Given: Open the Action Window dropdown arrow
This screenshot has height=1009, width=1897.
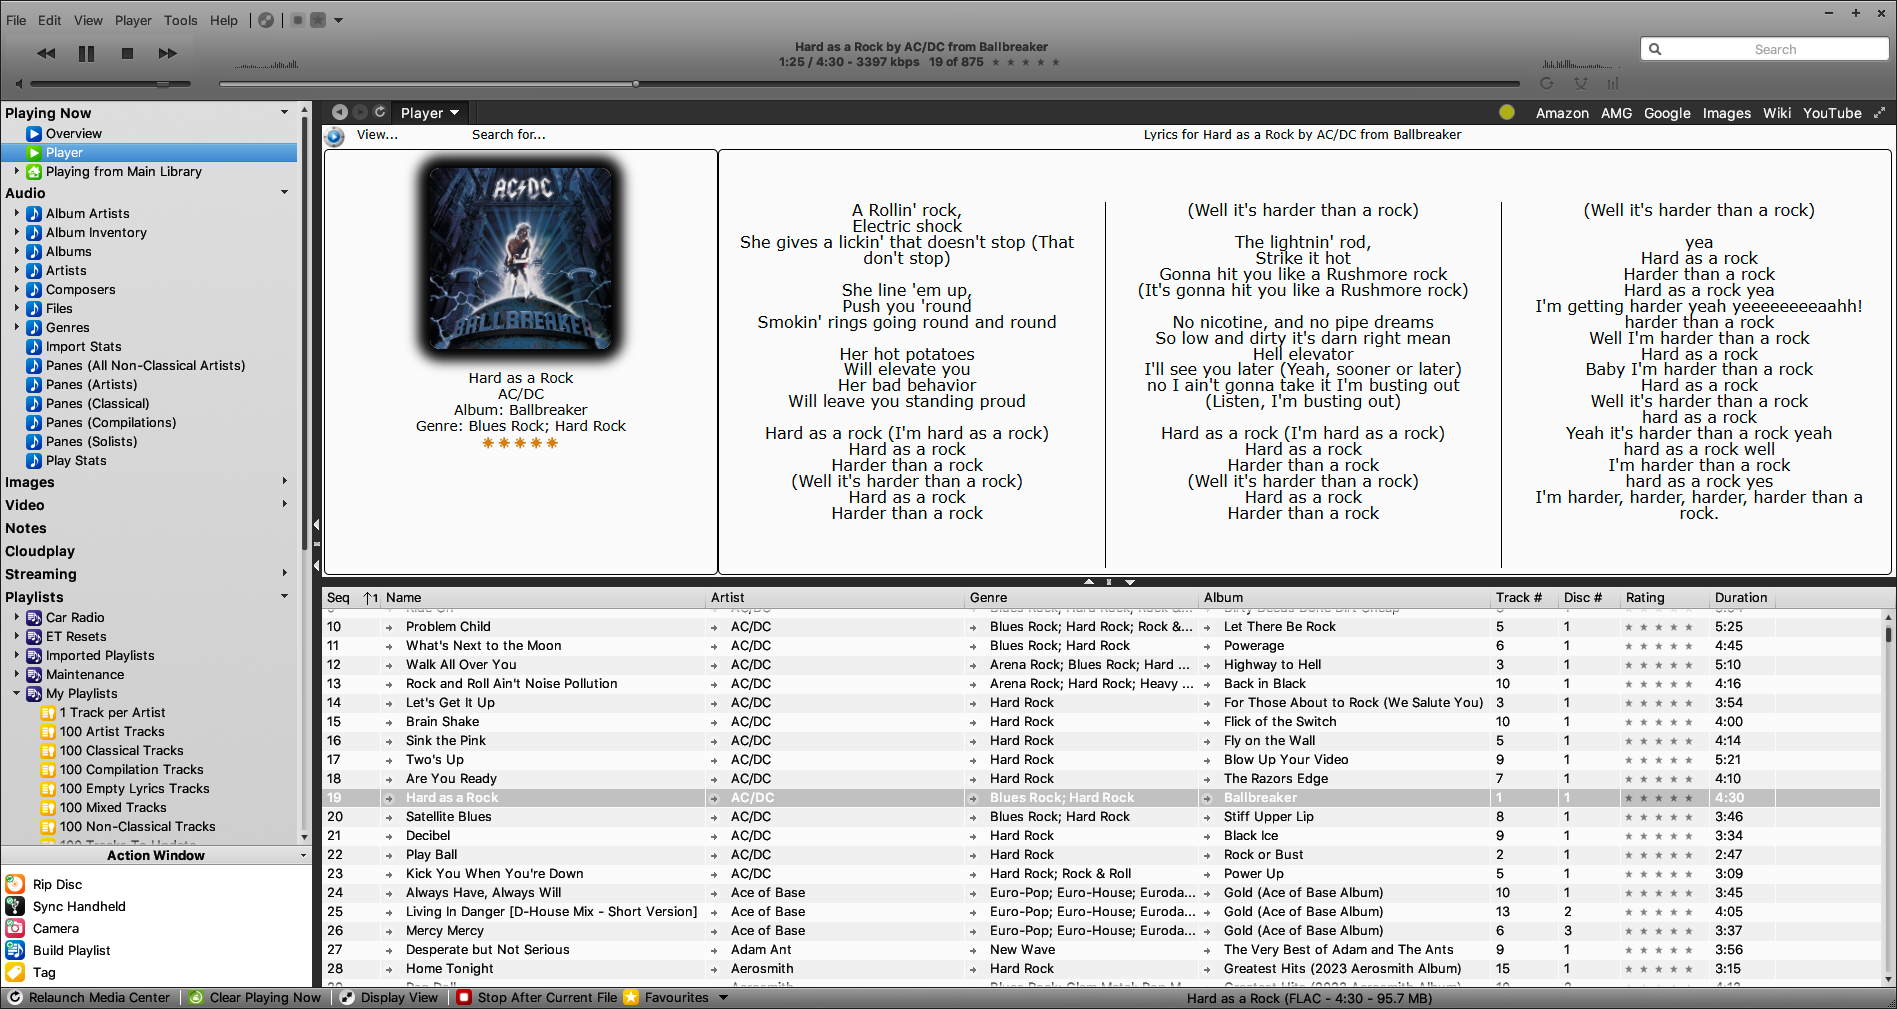Looking at the screenshot, I should pyautogui.click(x=303, y=856).
